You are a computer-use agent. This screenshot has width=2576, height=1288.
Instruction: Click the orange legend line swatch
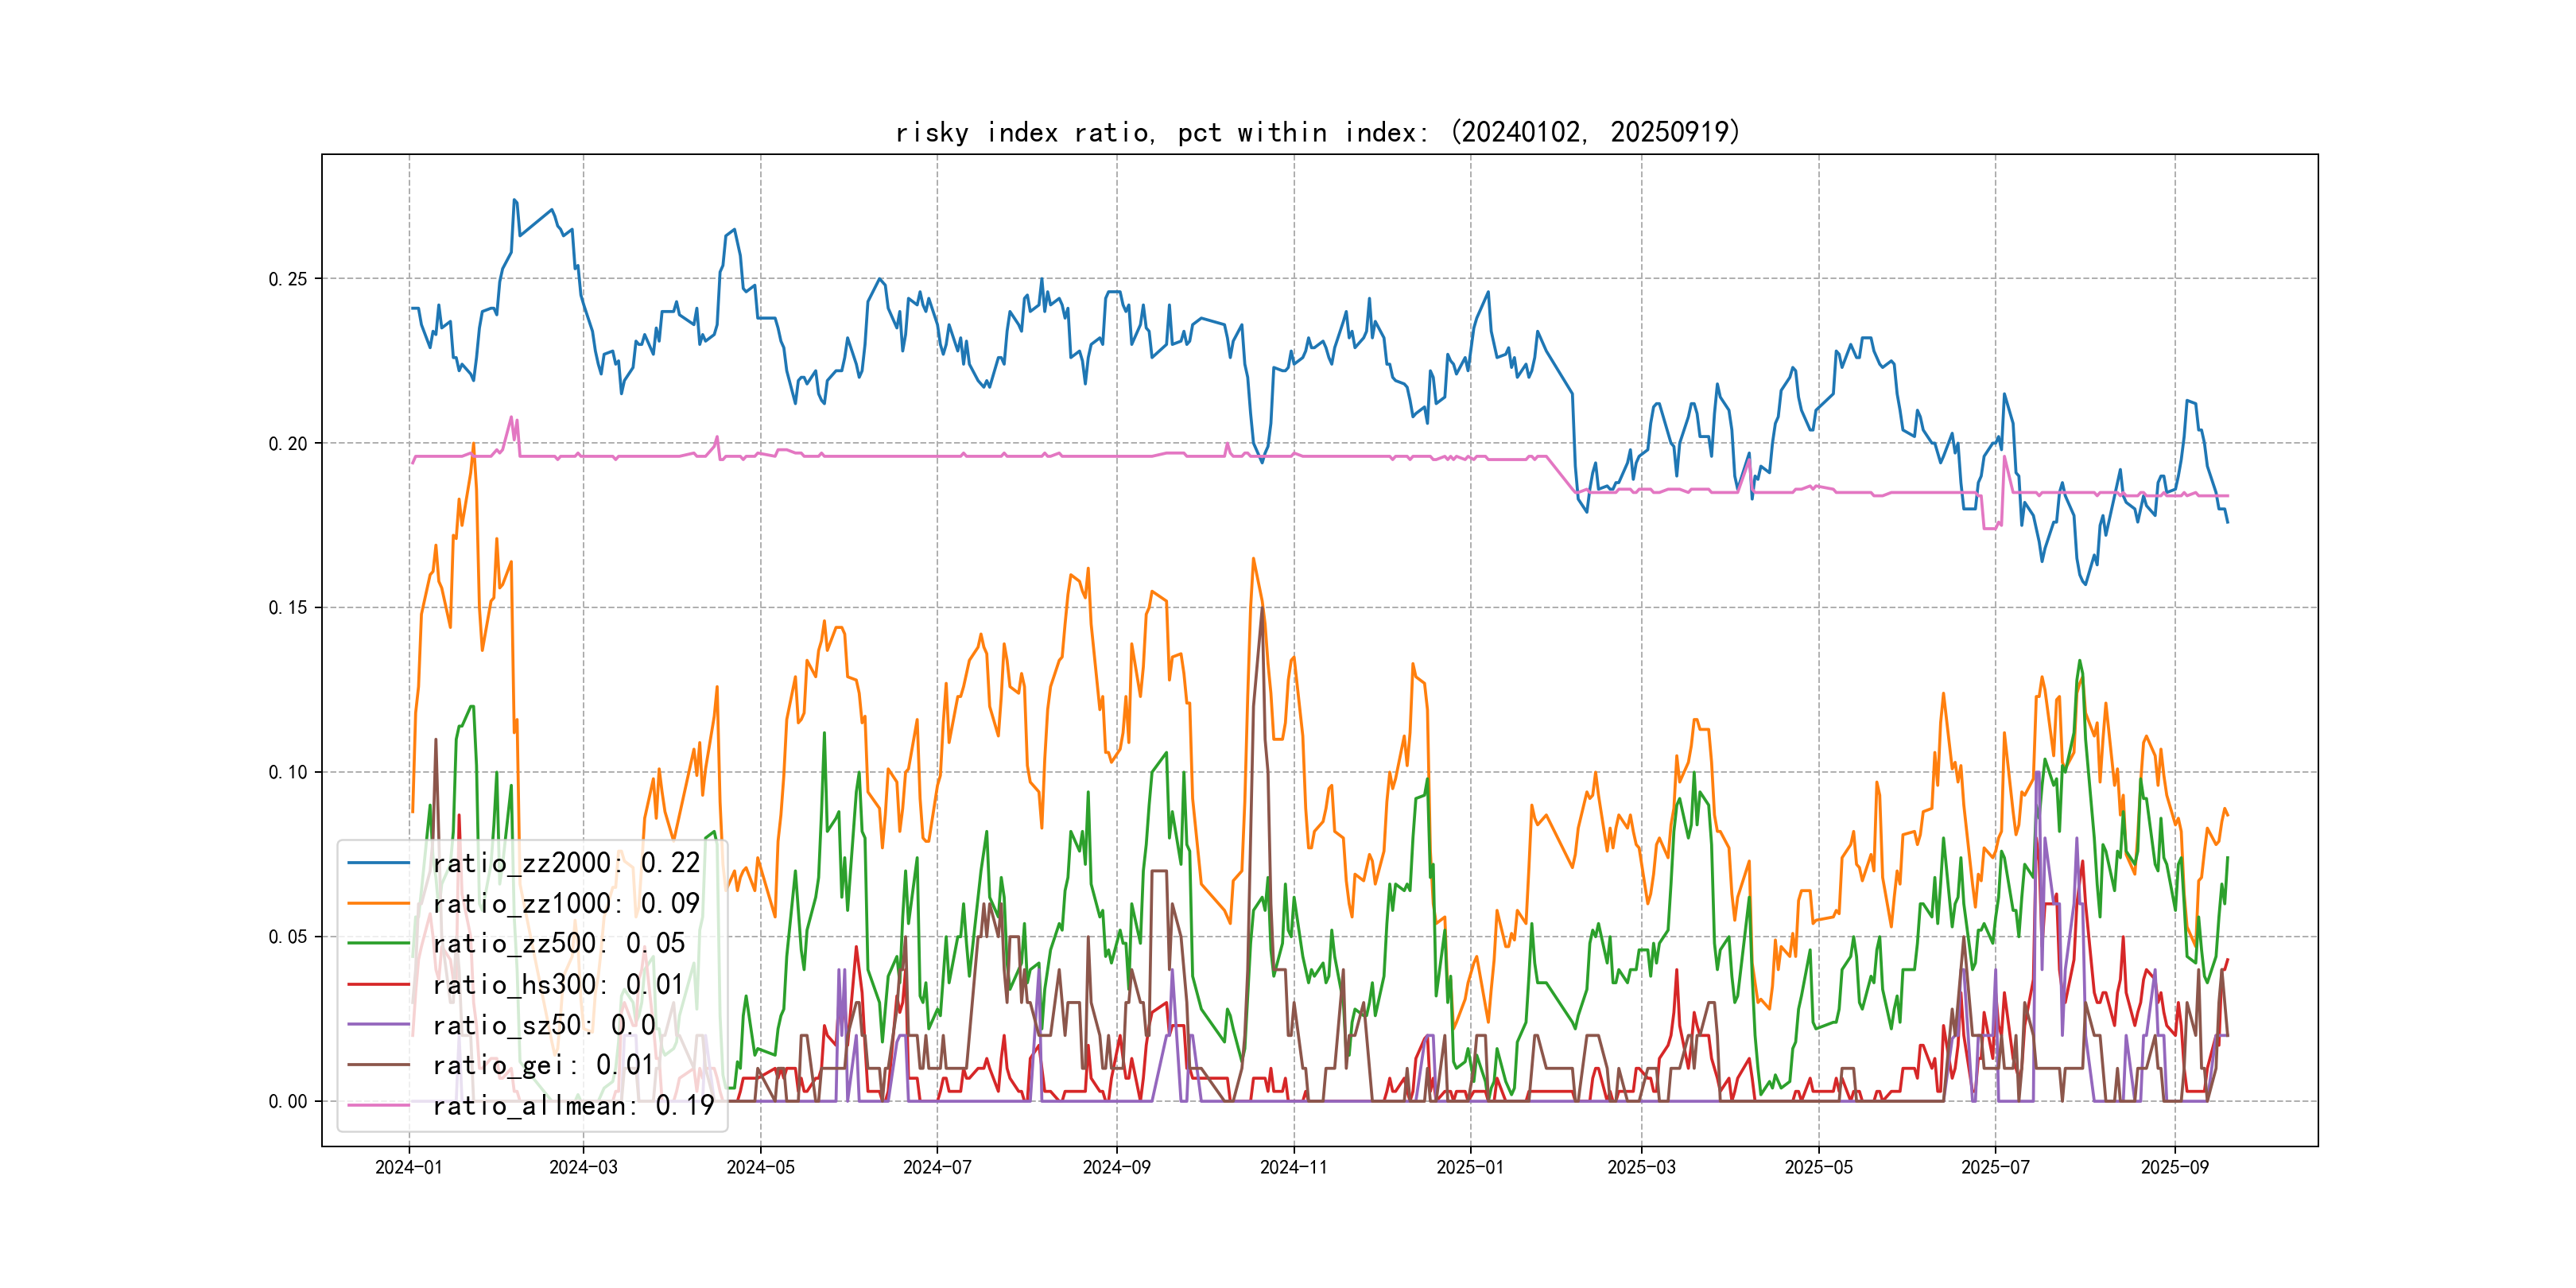[378, 903]
